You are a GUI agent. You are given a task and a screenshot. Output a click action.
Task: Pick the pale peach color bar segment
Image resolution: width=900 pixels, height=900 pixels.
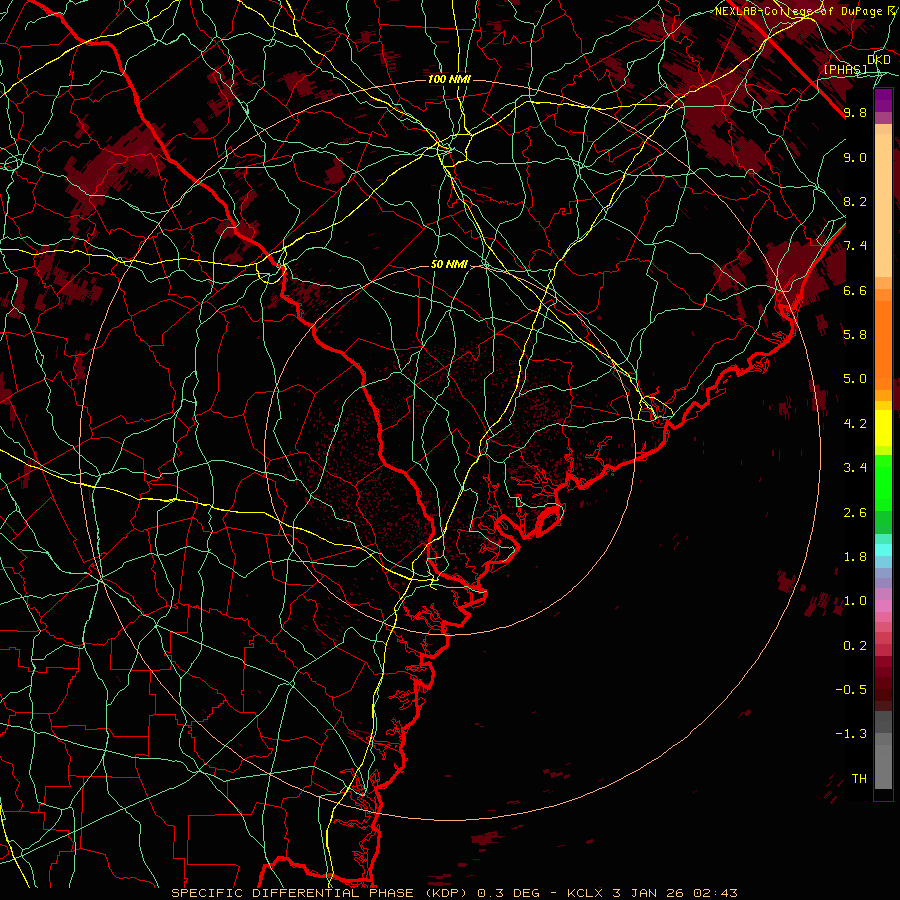pyautogui.click(x=883, y=207)
